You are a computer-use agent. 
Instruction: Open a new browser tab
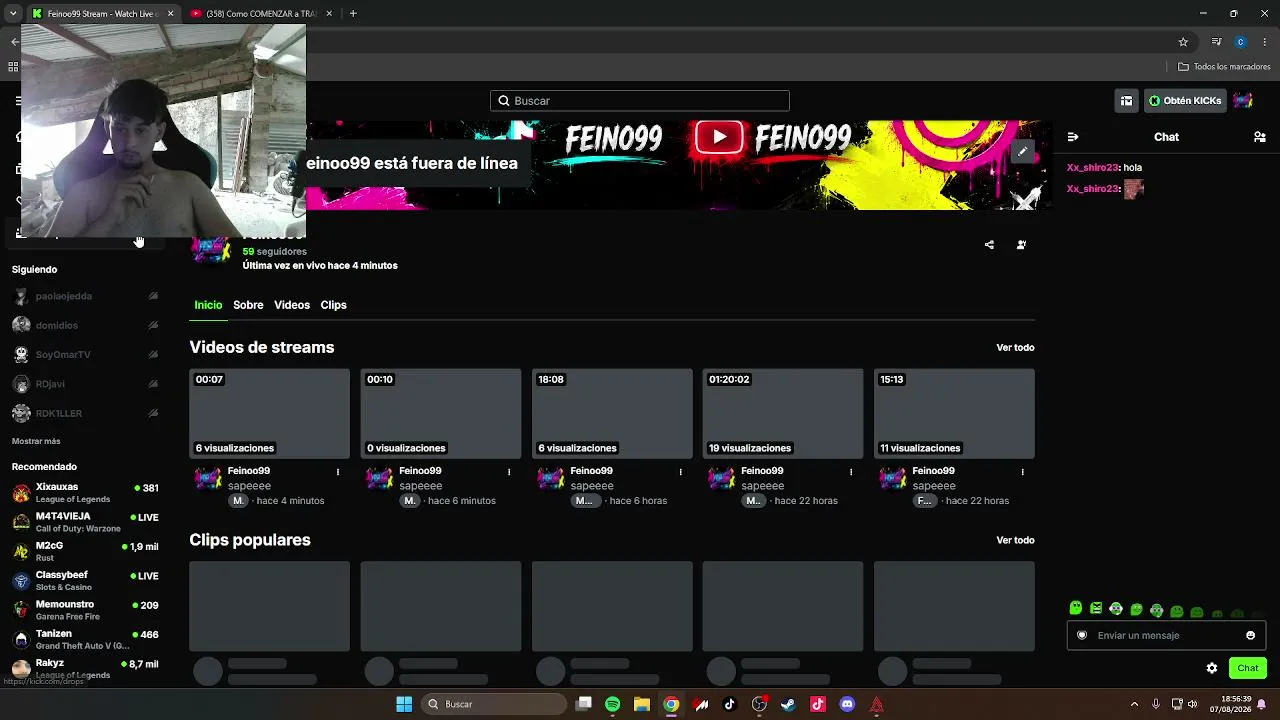[353, 14]
